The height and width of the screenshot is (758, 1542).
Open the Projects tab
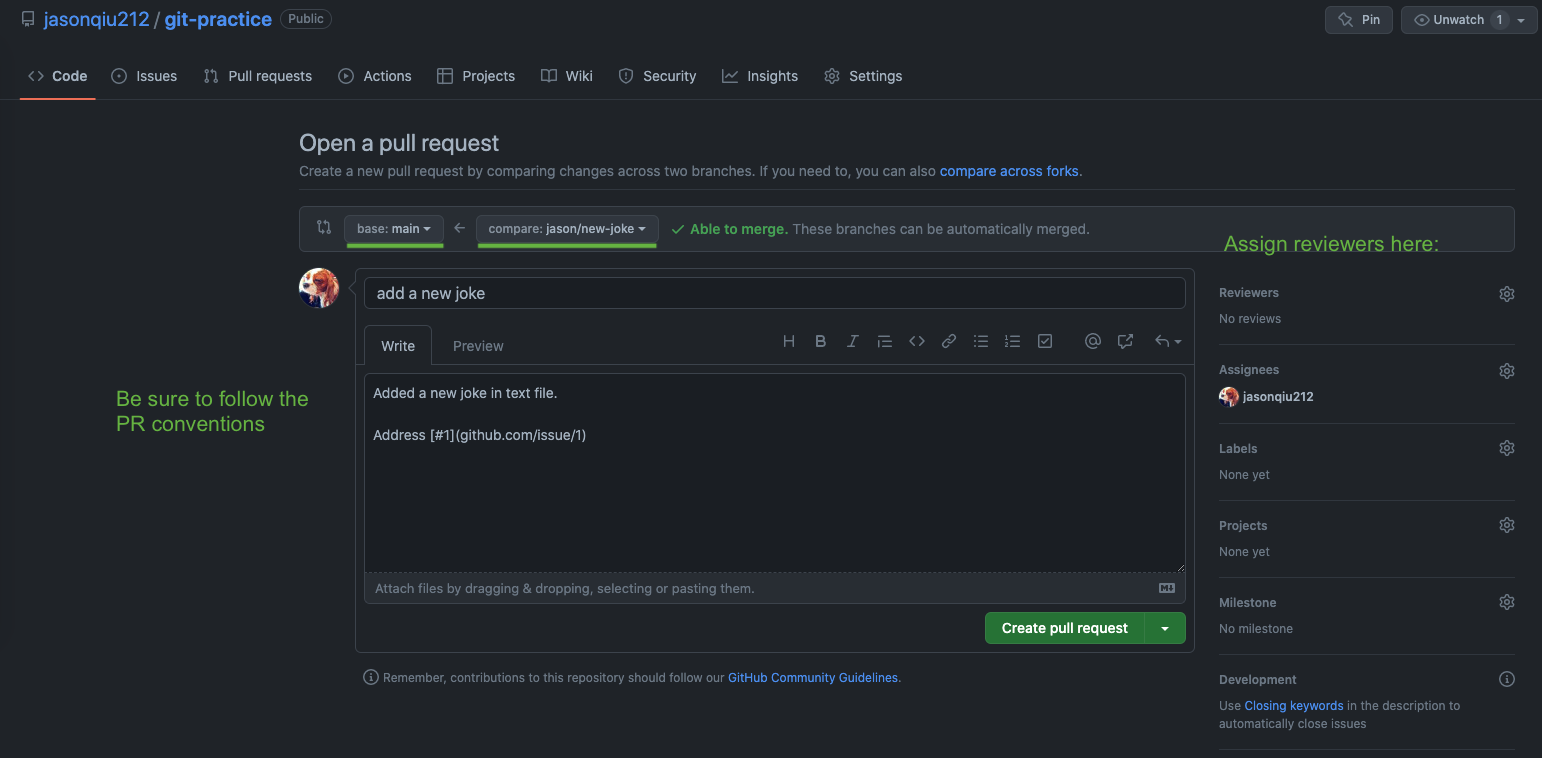coord(476,76)
